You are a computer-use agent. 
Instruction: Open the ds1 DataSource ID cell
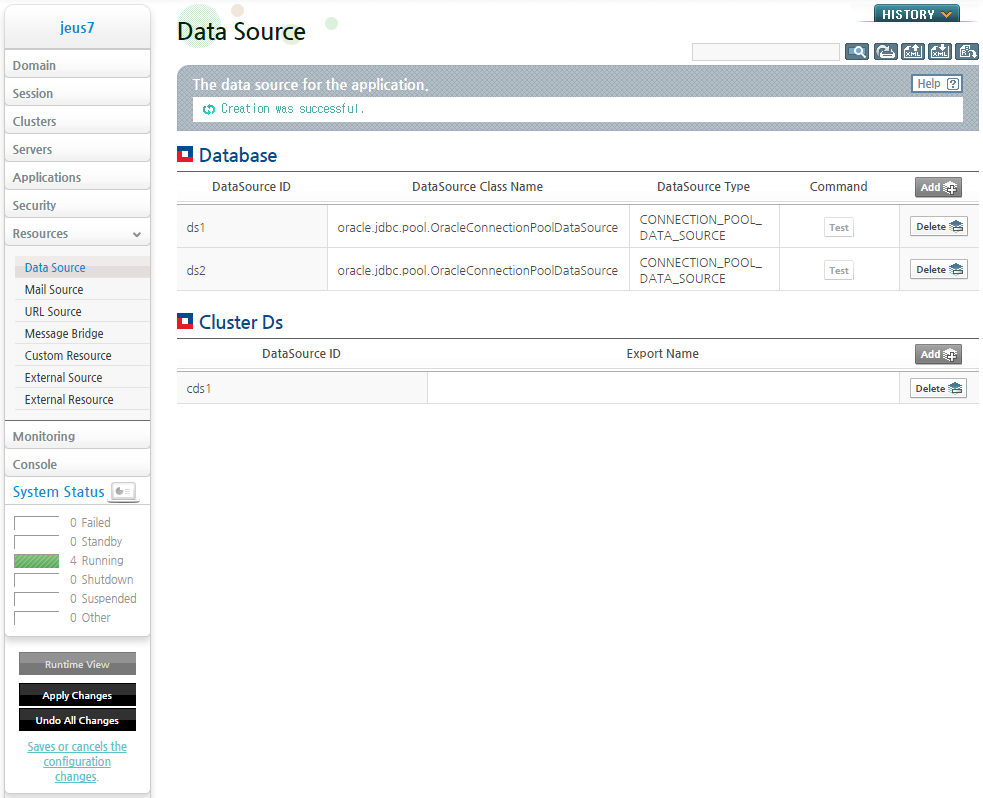[252, 228]
